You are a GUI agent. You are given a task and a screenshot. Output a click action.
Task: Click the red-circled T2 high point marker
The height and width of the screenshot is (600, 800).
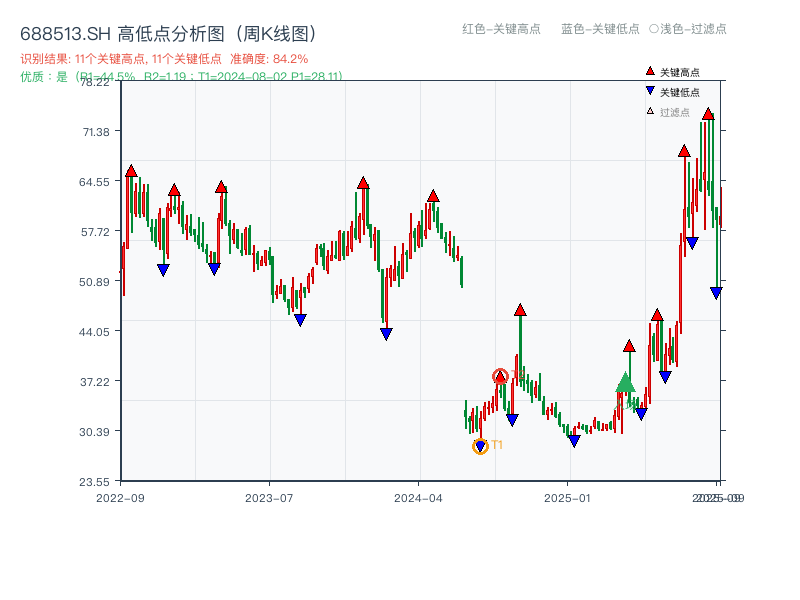pyautogui.click(x=500, y=376)
